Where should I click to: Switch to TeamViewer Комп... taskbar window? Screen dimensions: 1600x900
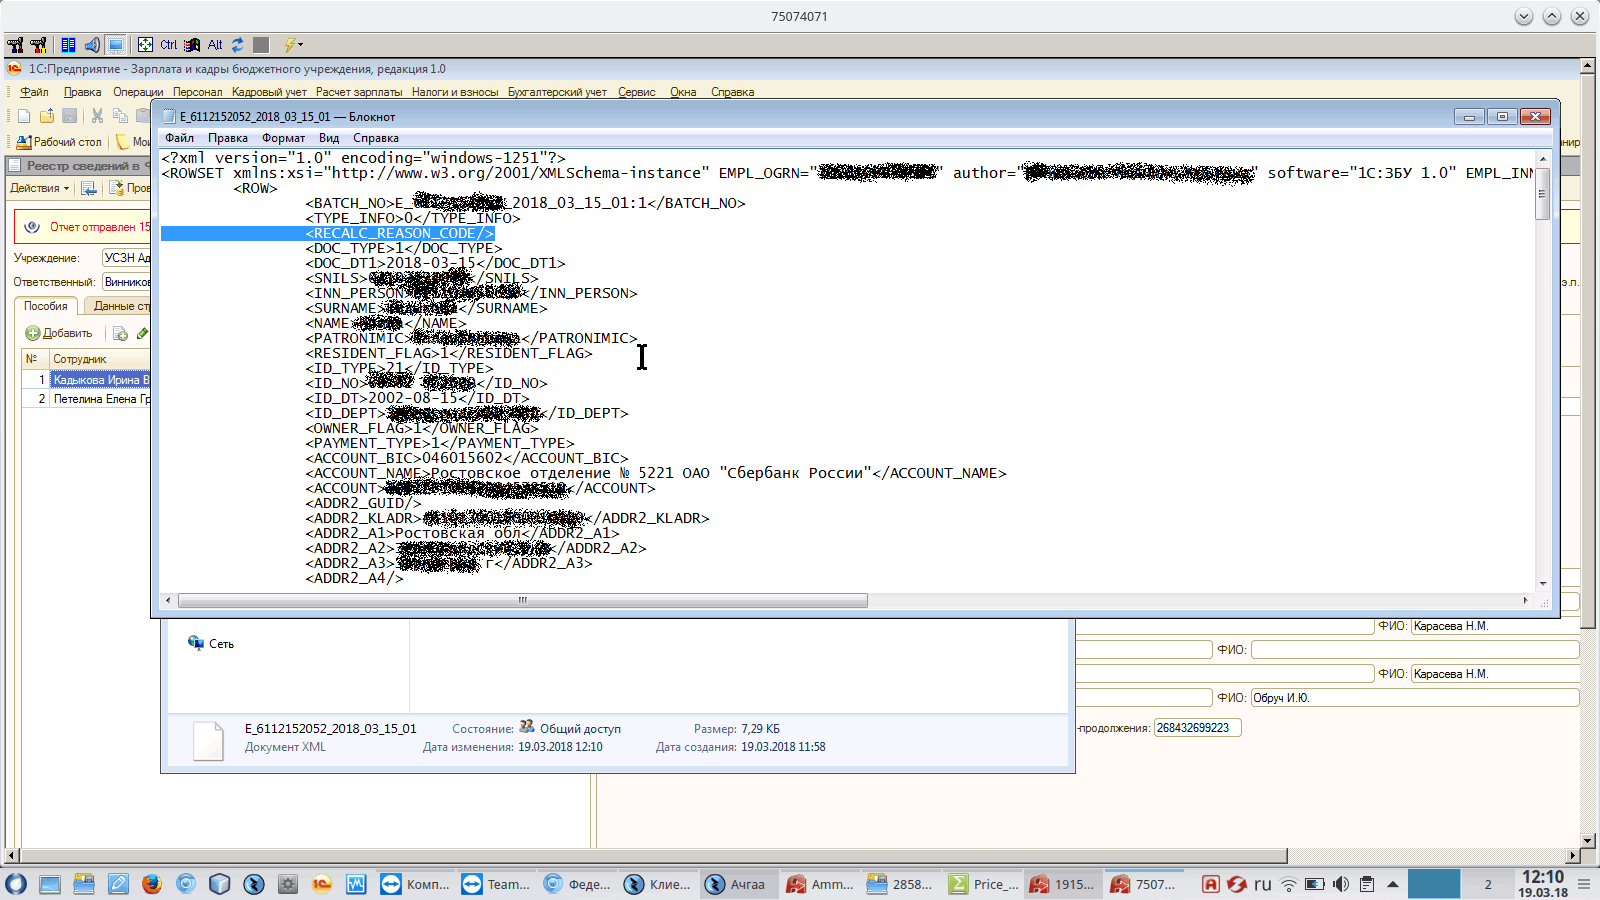[x=416, y=884]
